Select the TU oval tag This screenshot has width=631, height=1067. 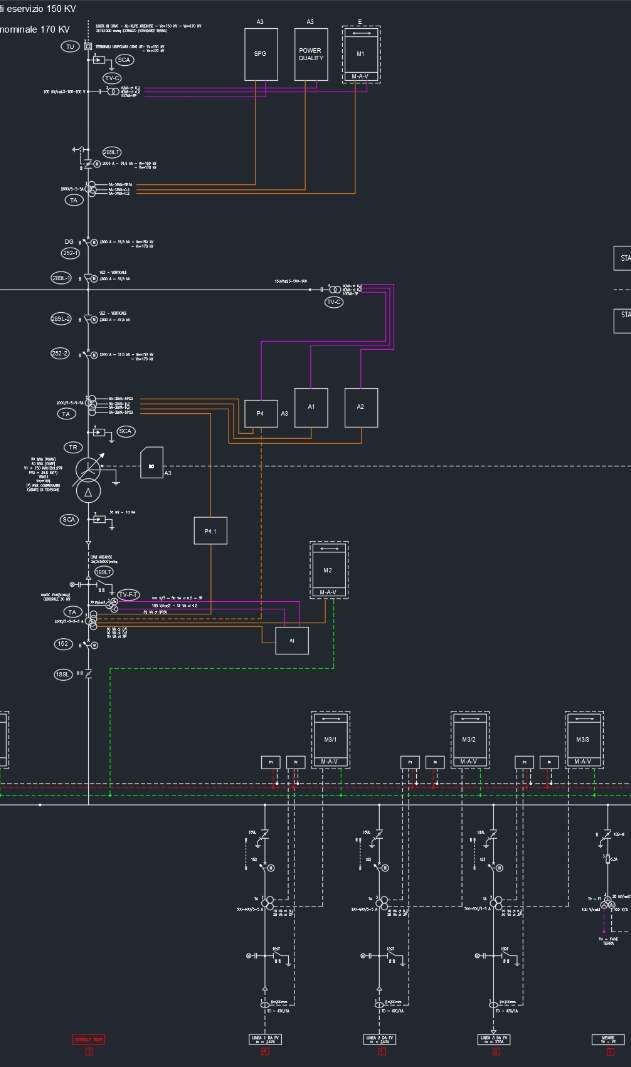pyautogui.click(x=70, y=46)
